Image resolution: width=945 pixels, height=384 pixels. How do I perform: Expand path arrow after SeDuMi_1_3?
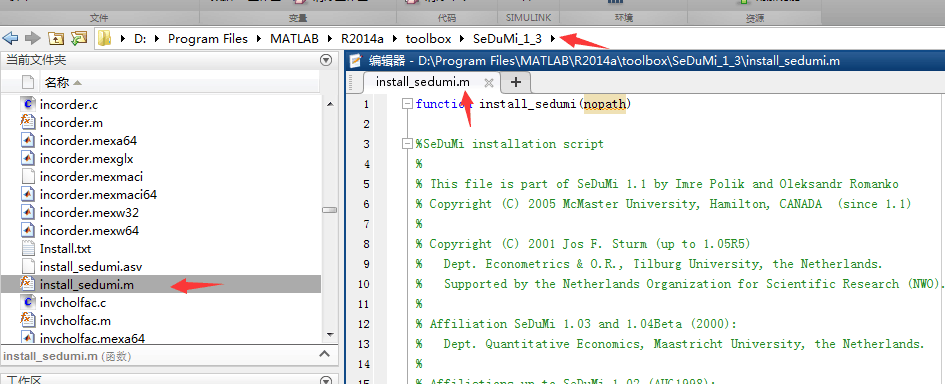(553, 39)
